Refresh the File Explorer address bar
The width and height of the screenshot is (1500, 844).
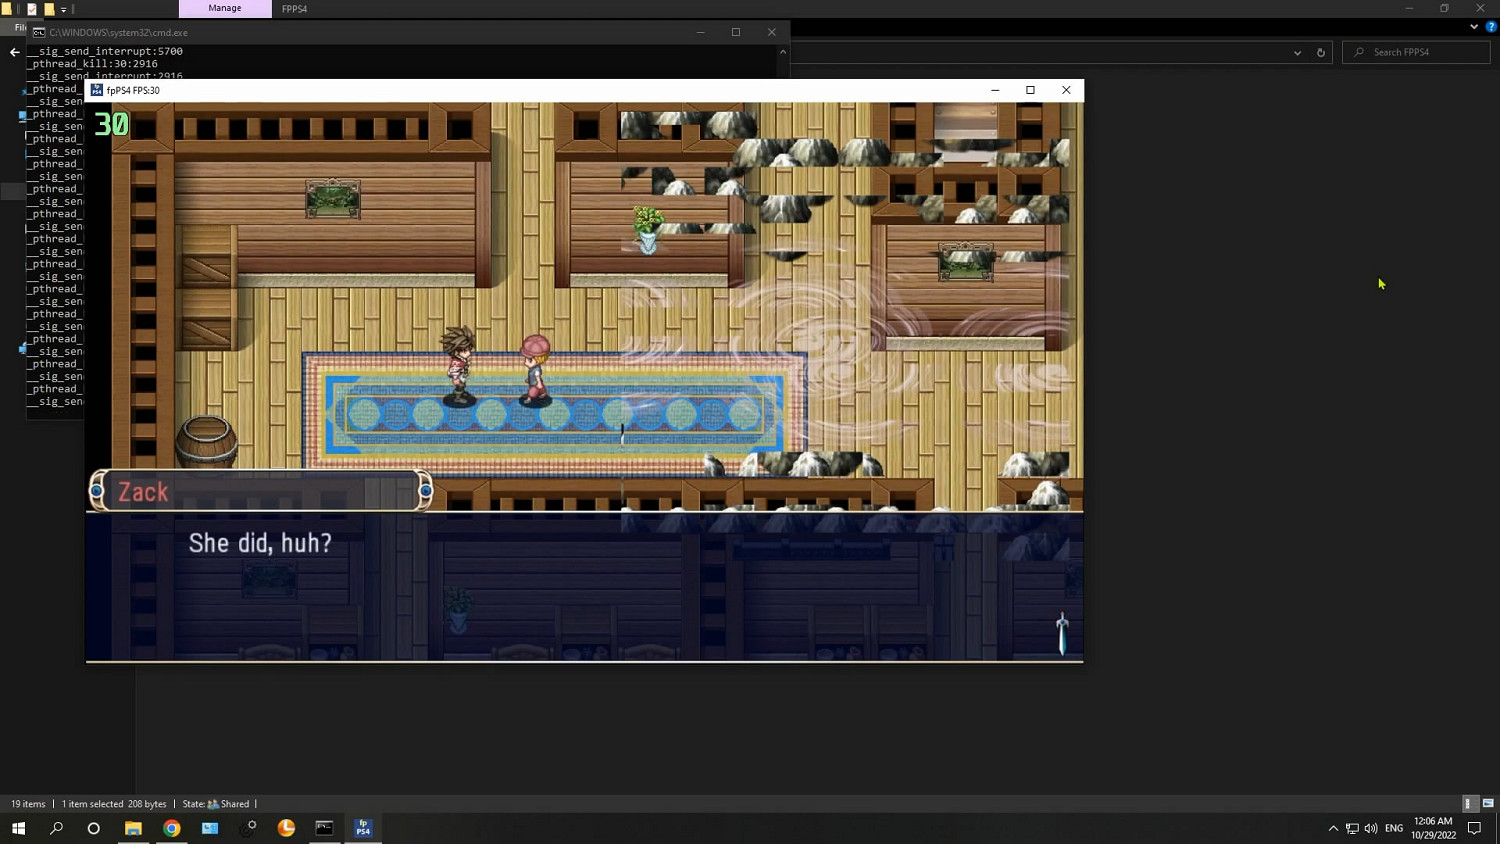point(1321,52)
